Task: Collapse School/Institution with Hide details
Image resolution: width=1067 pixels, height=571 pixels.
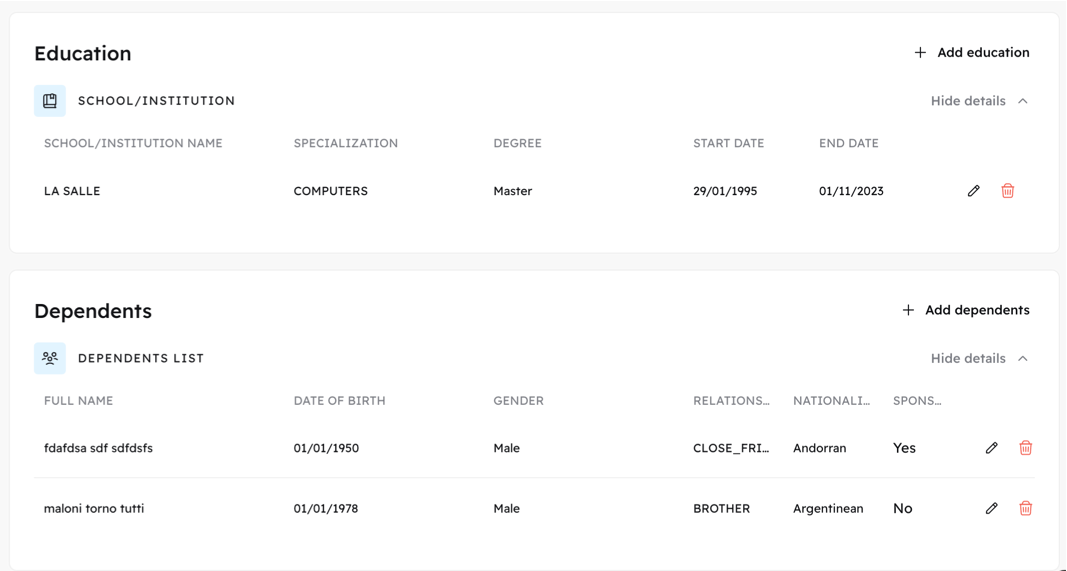Action: pyautogui.click(x=968, y=101)
